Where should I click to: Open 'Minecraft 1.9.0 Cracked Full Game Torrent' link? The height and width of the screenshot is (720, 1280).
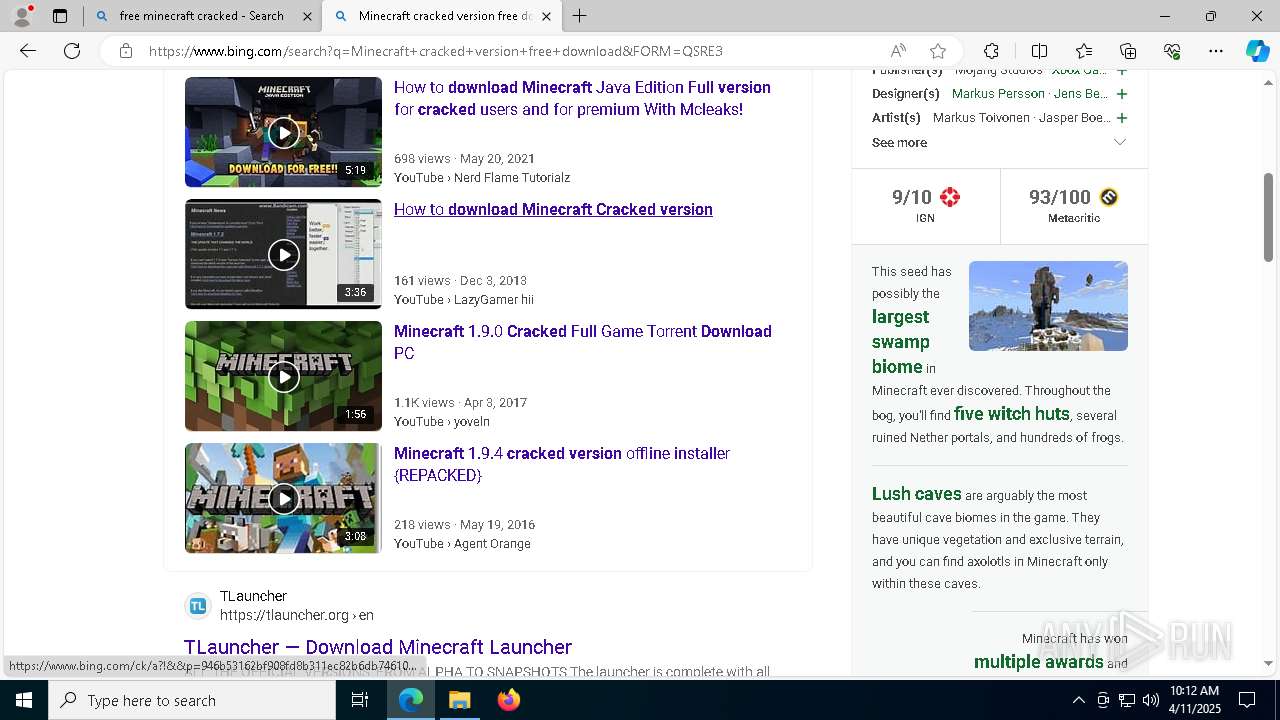tap(582, 342)
